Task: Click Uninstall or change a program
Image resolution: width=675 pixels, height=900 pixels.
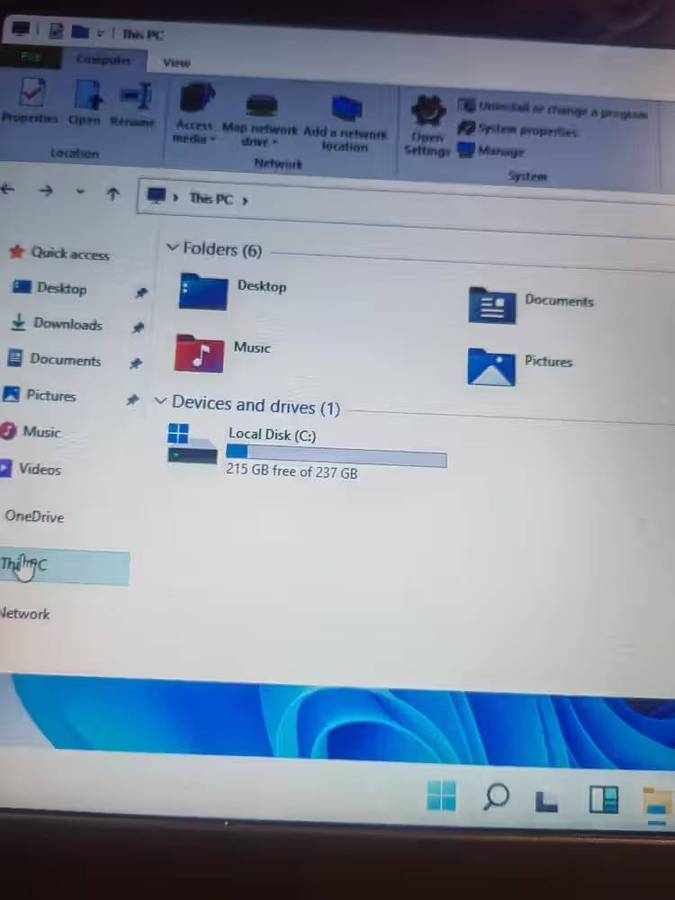Action: click(x=553, y=108)
